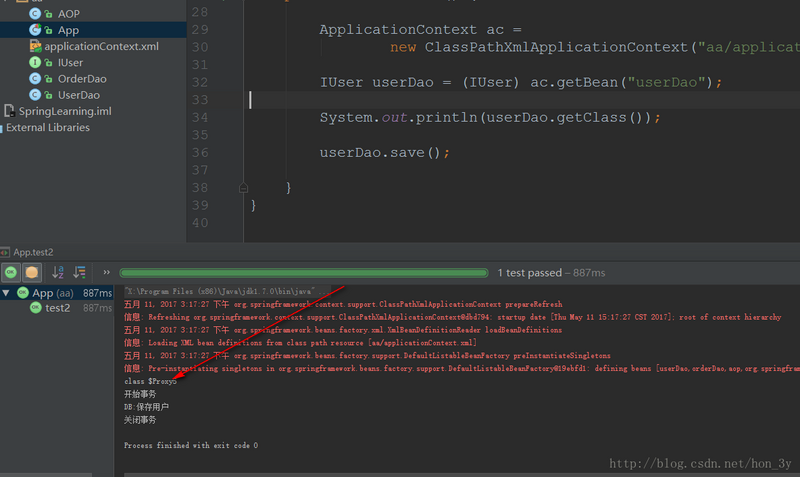Click the lock badge beside UserDao
Image resolution: width=800 pixels, height=477 pixels.
tap(48, 95)
